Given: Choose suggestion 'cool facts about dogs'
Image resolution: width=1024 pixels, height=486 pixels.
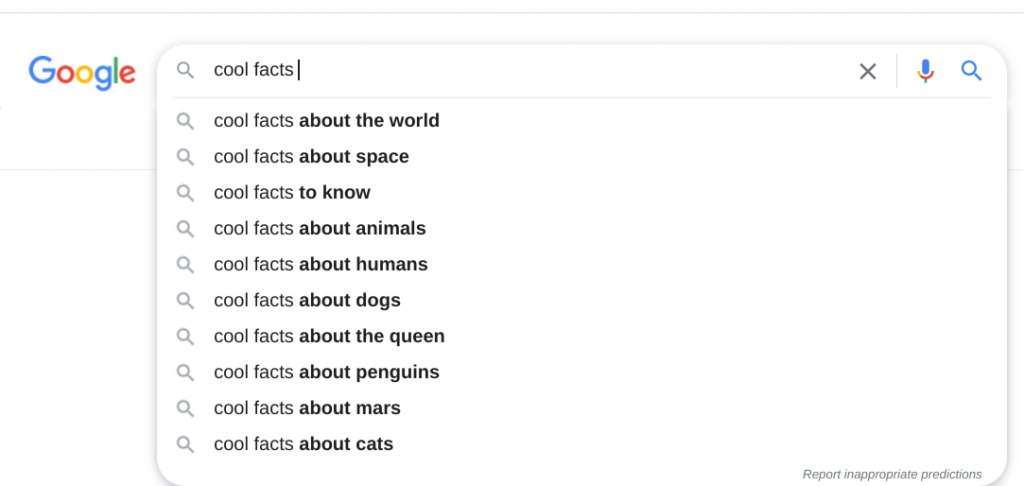Looking at the screenshot, I should [307, 301].
